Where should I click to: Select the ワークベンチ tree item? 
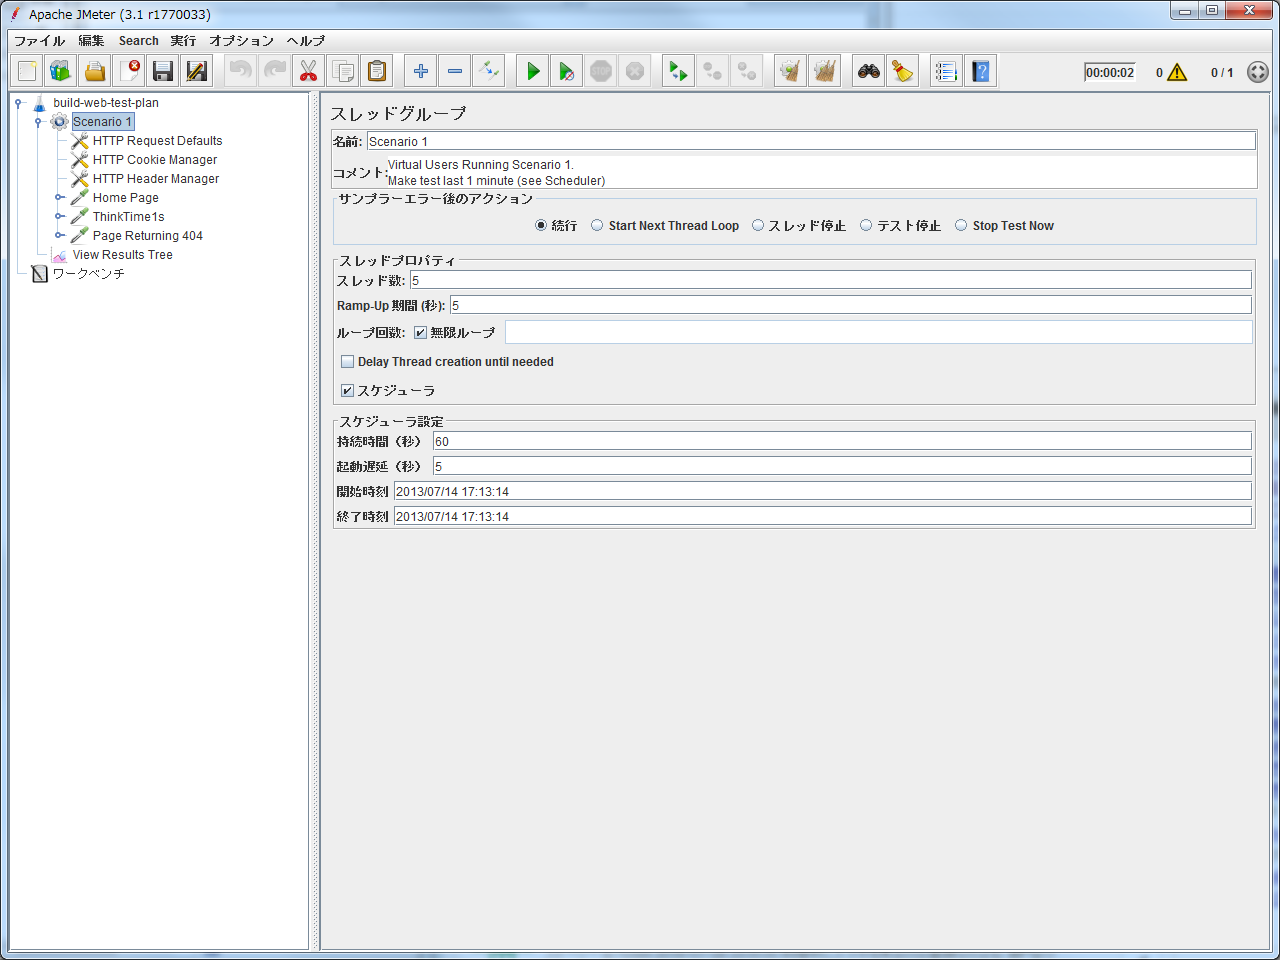pyautogui.click(x=89, y=274)
